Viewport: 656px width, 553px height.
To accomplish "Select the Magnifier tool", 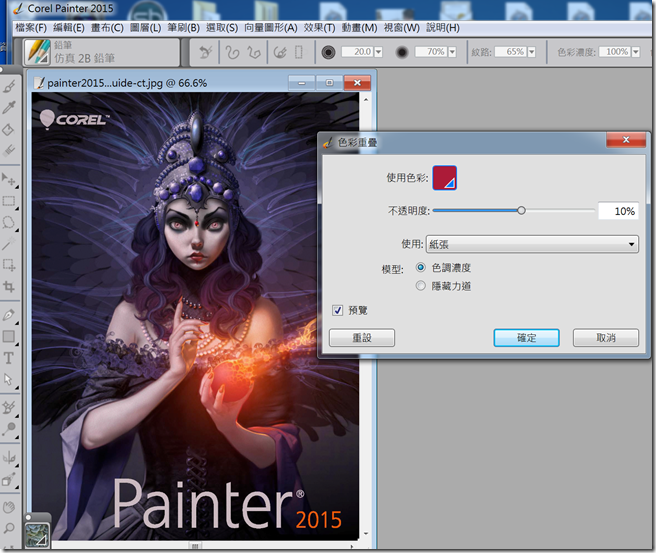I will coord(9,528).
